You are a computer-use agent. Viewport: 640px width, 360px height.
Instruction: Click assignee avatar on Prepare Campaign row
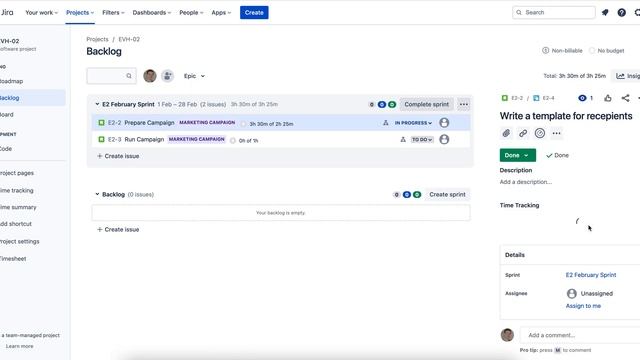click(x=444, y=123)
